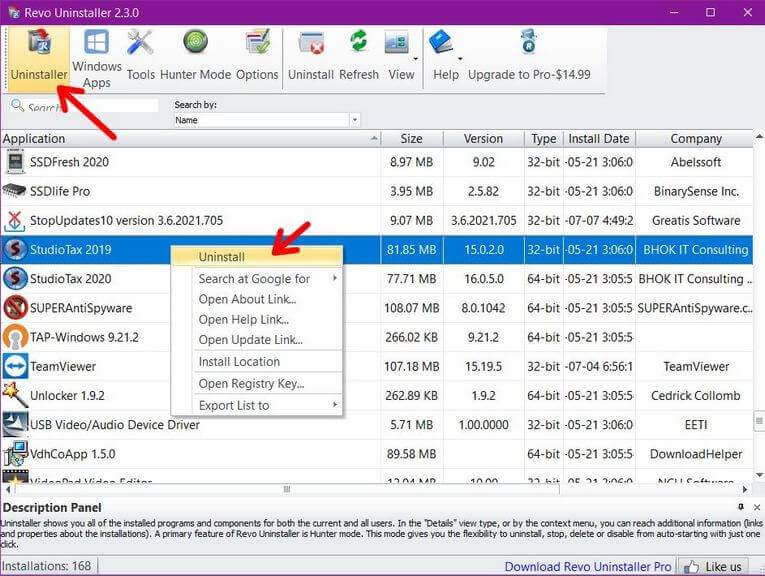This screenshot has height=576, width=765.
Task: Open the Options checklist icon
Action: coord(258,42)
